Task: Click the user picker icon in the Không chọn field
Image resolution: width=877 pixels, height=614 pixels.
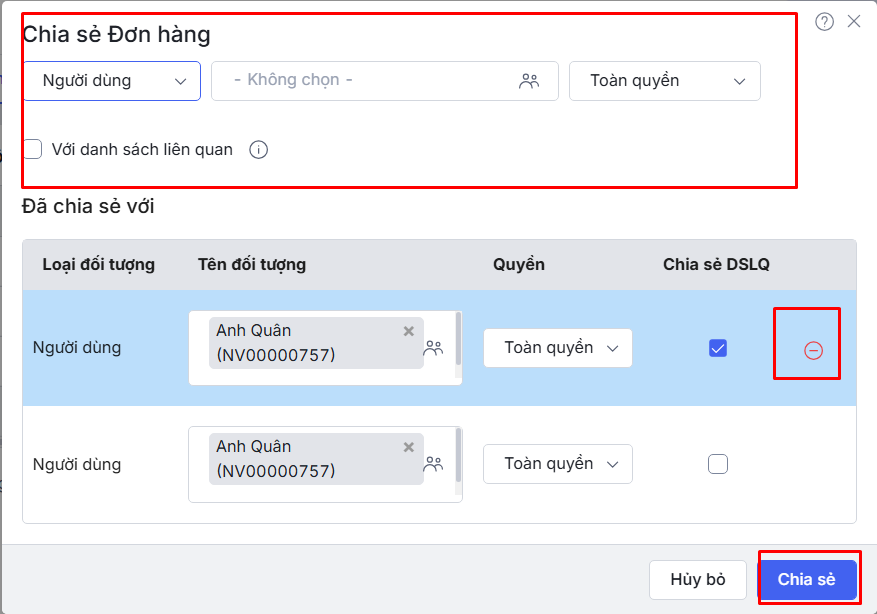Action: [x=529, y=81]
